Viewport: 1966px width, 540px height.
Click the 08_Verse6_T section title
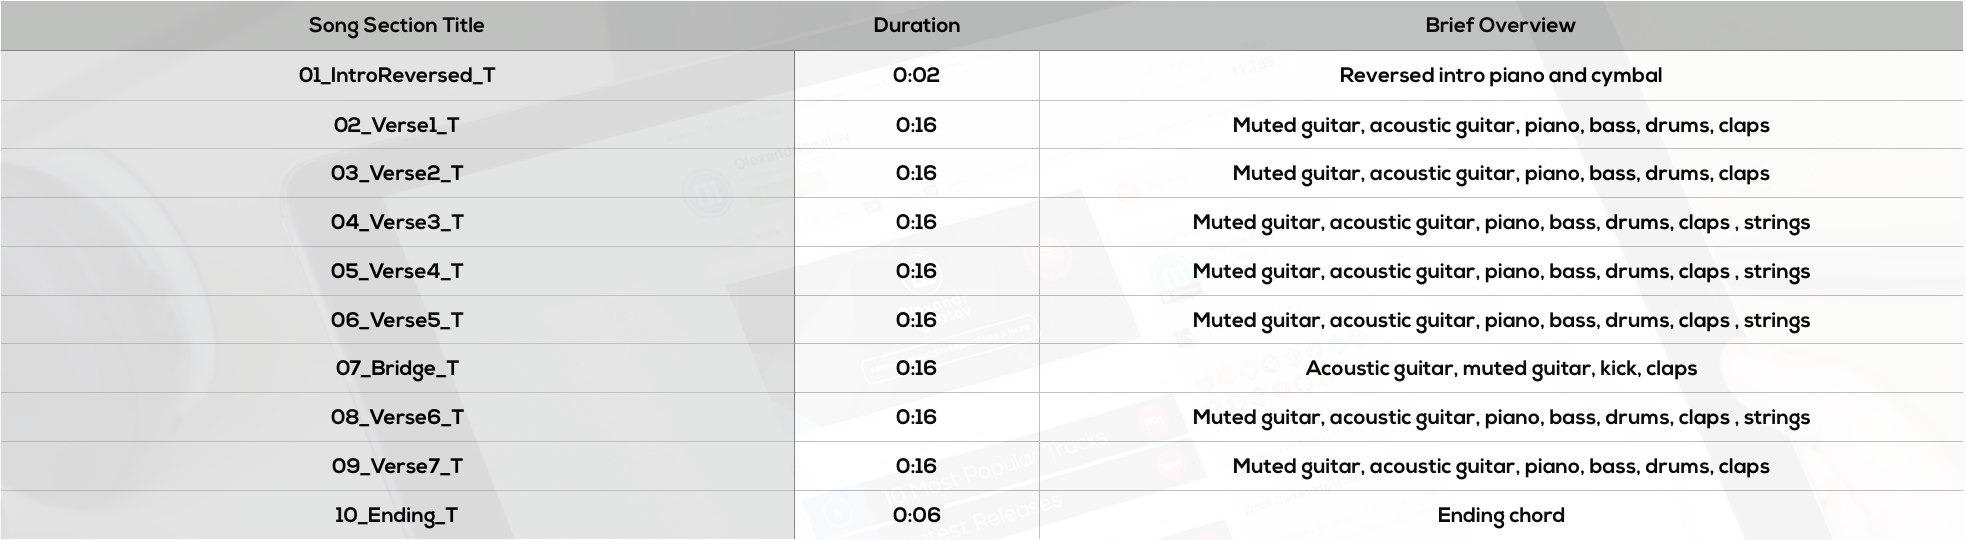click(397, 417)
